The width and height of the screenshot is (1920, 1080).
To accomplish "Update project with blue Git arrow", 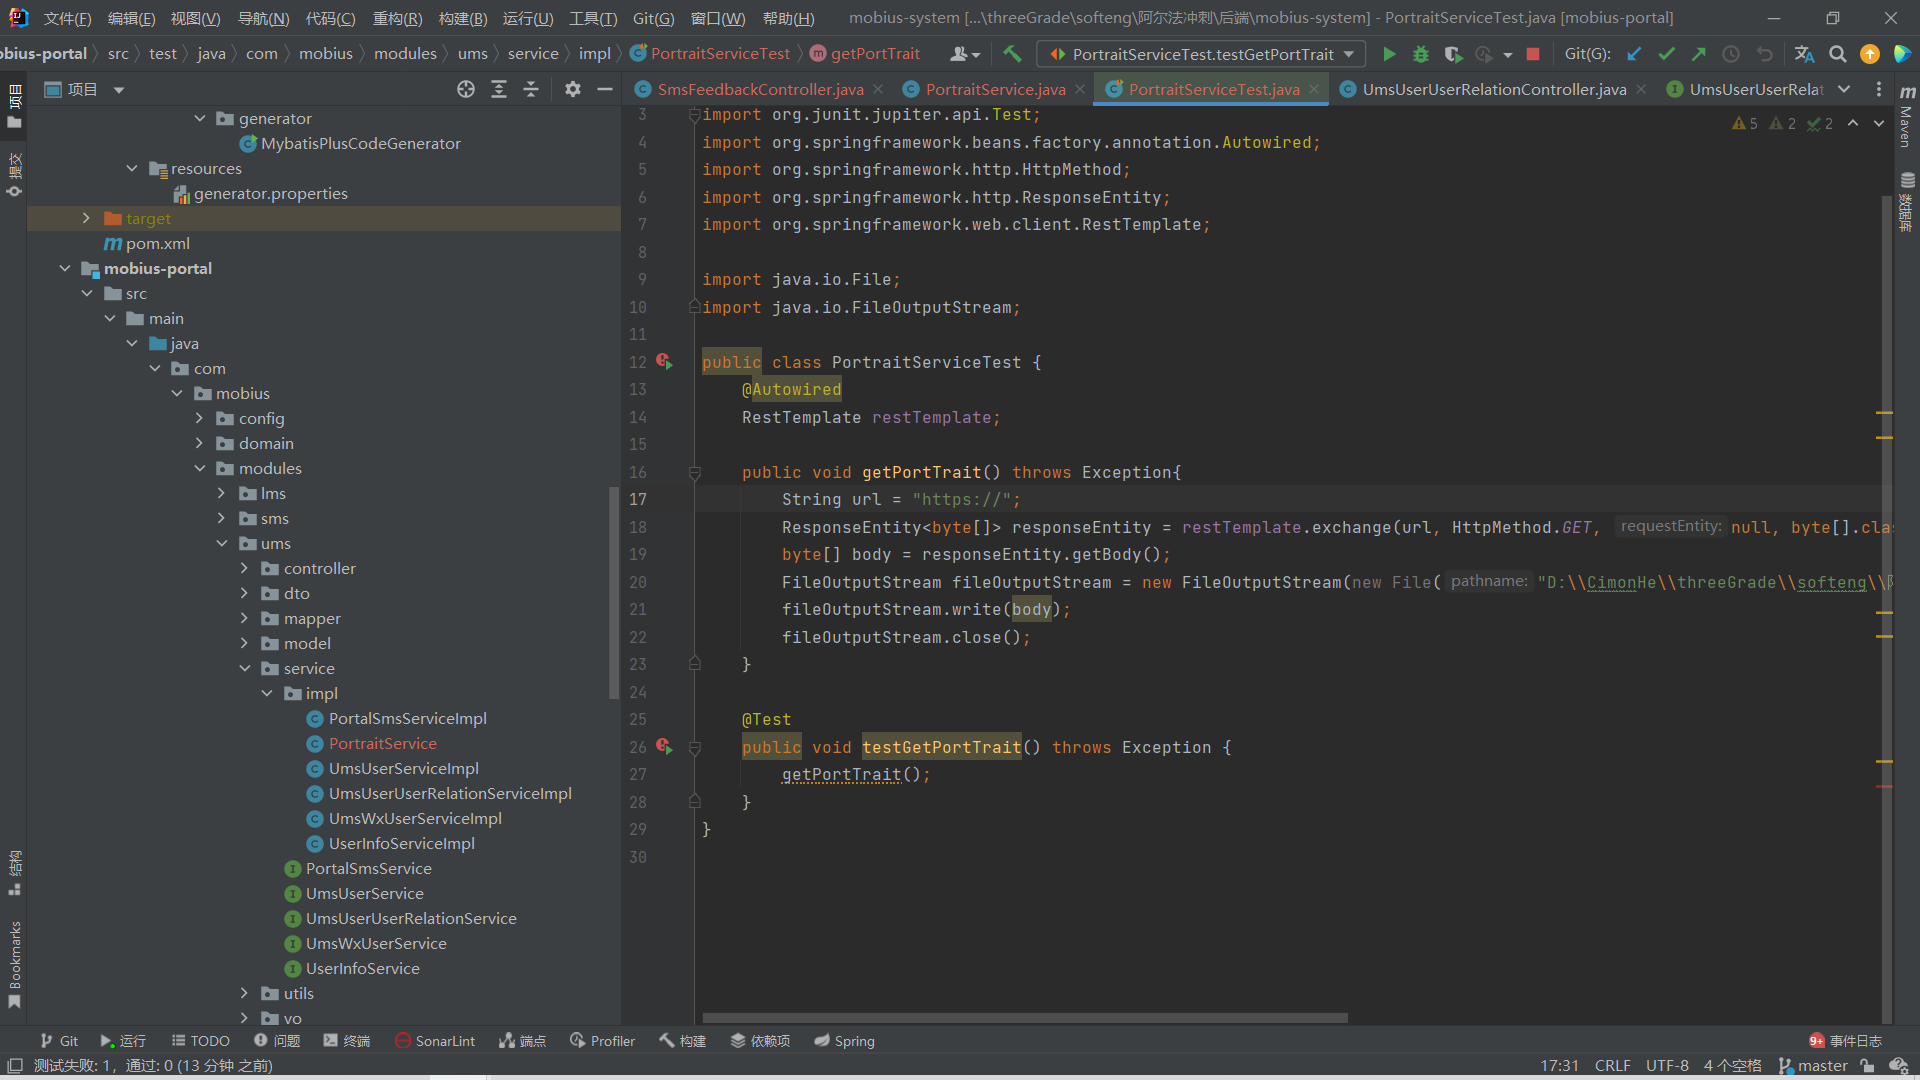I will click(1634, 54).
